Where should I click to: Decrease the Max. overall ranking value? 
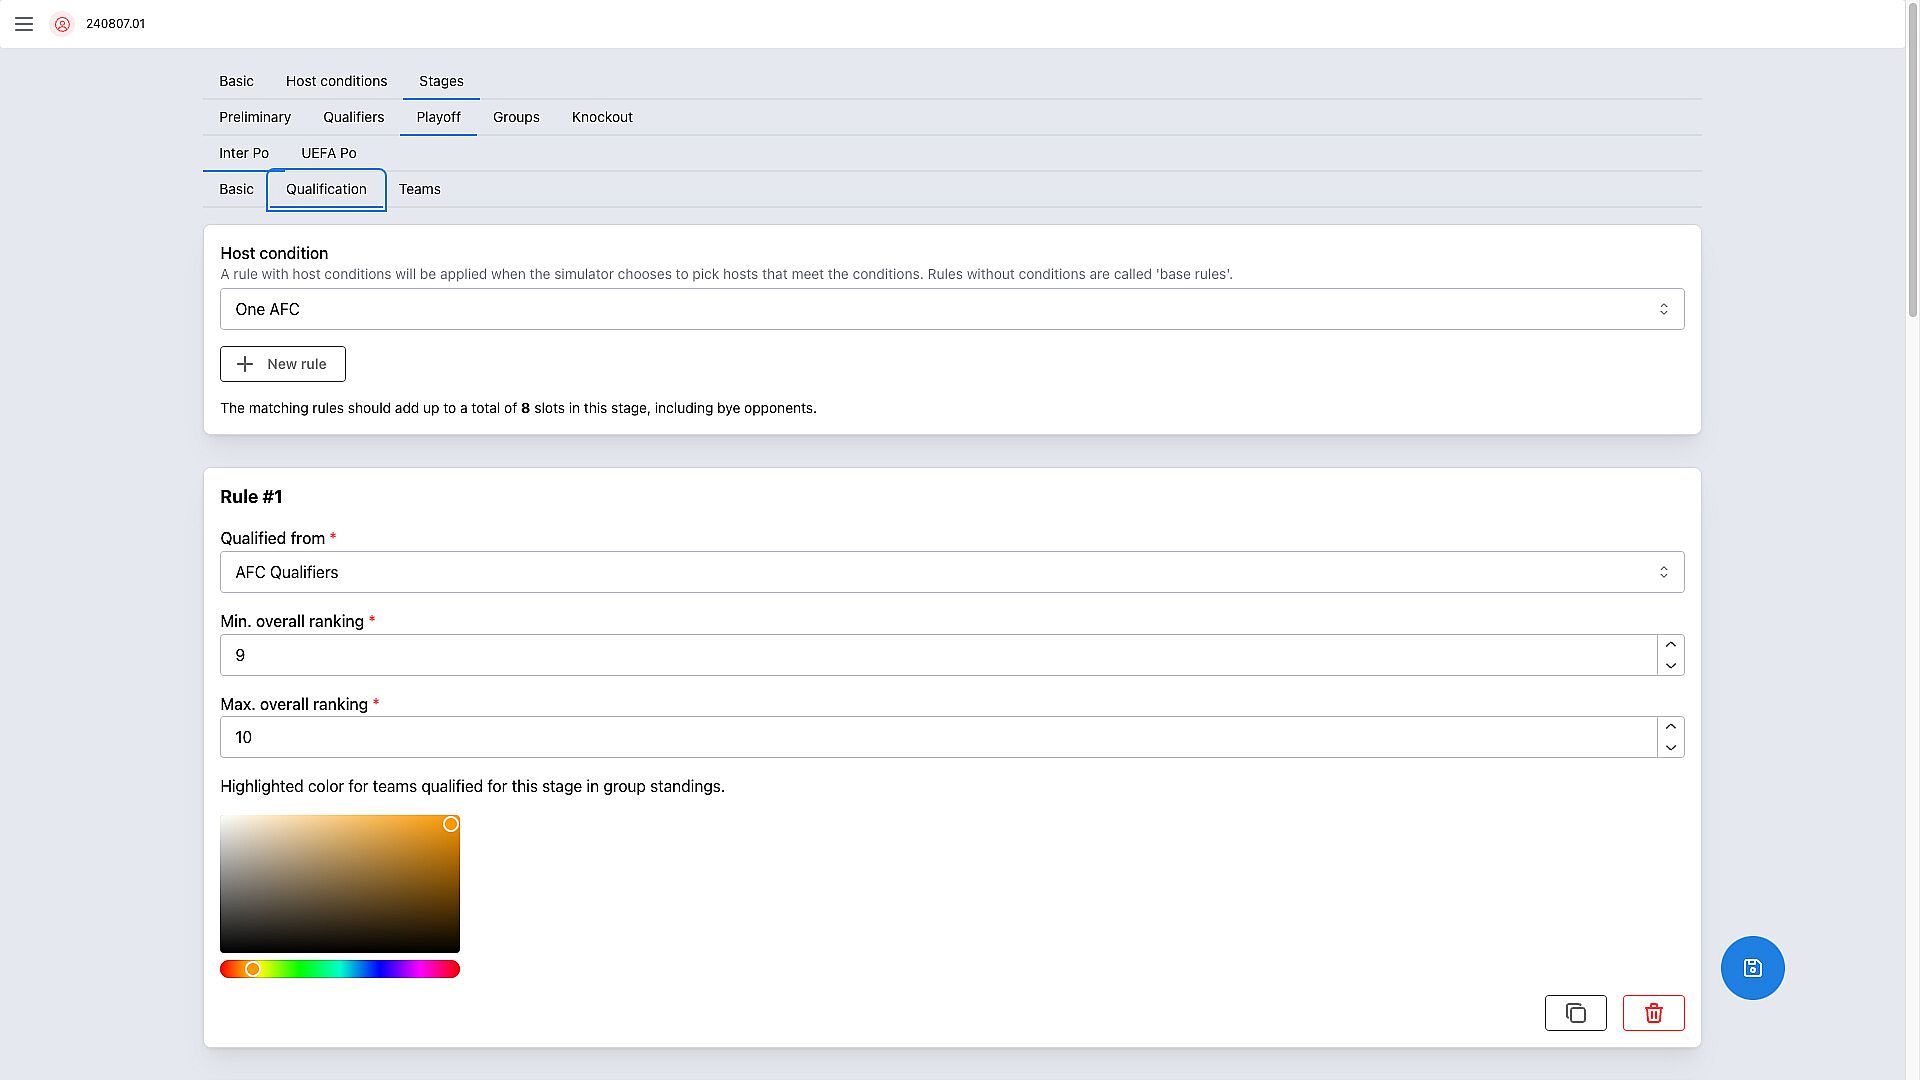(x=1670, y=748)
